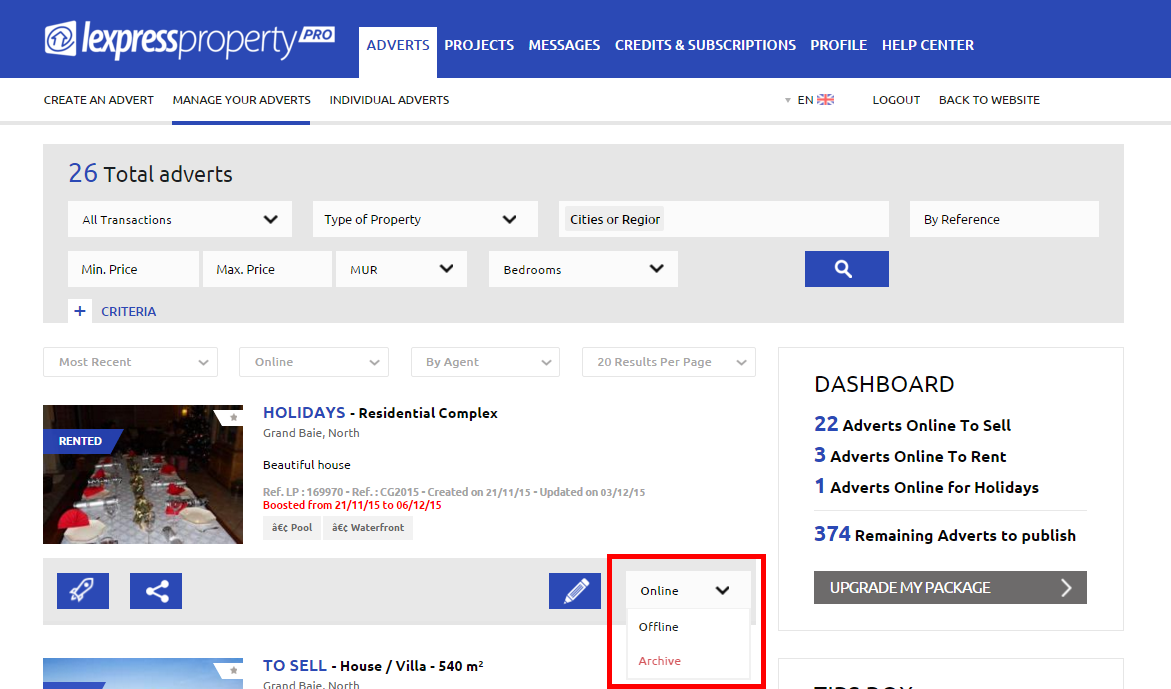Open the Holidays dinner table thumbnail
1171x689 pixels.
pos(143,474)
